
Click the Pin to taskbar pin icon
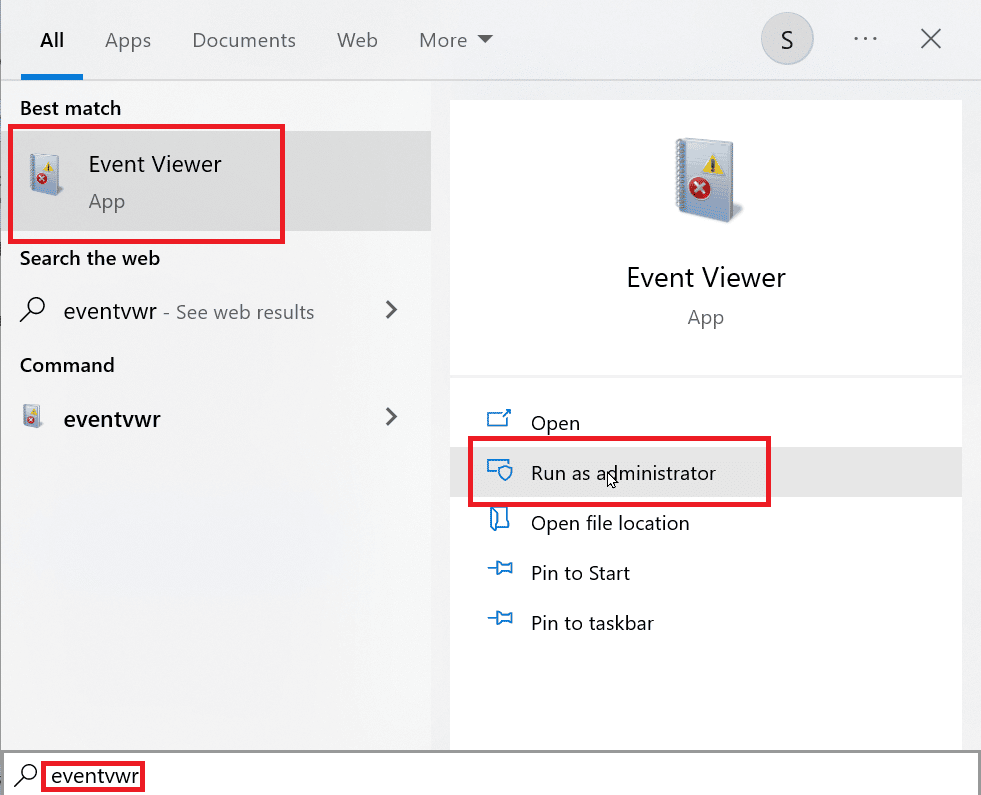coord(500,618)
